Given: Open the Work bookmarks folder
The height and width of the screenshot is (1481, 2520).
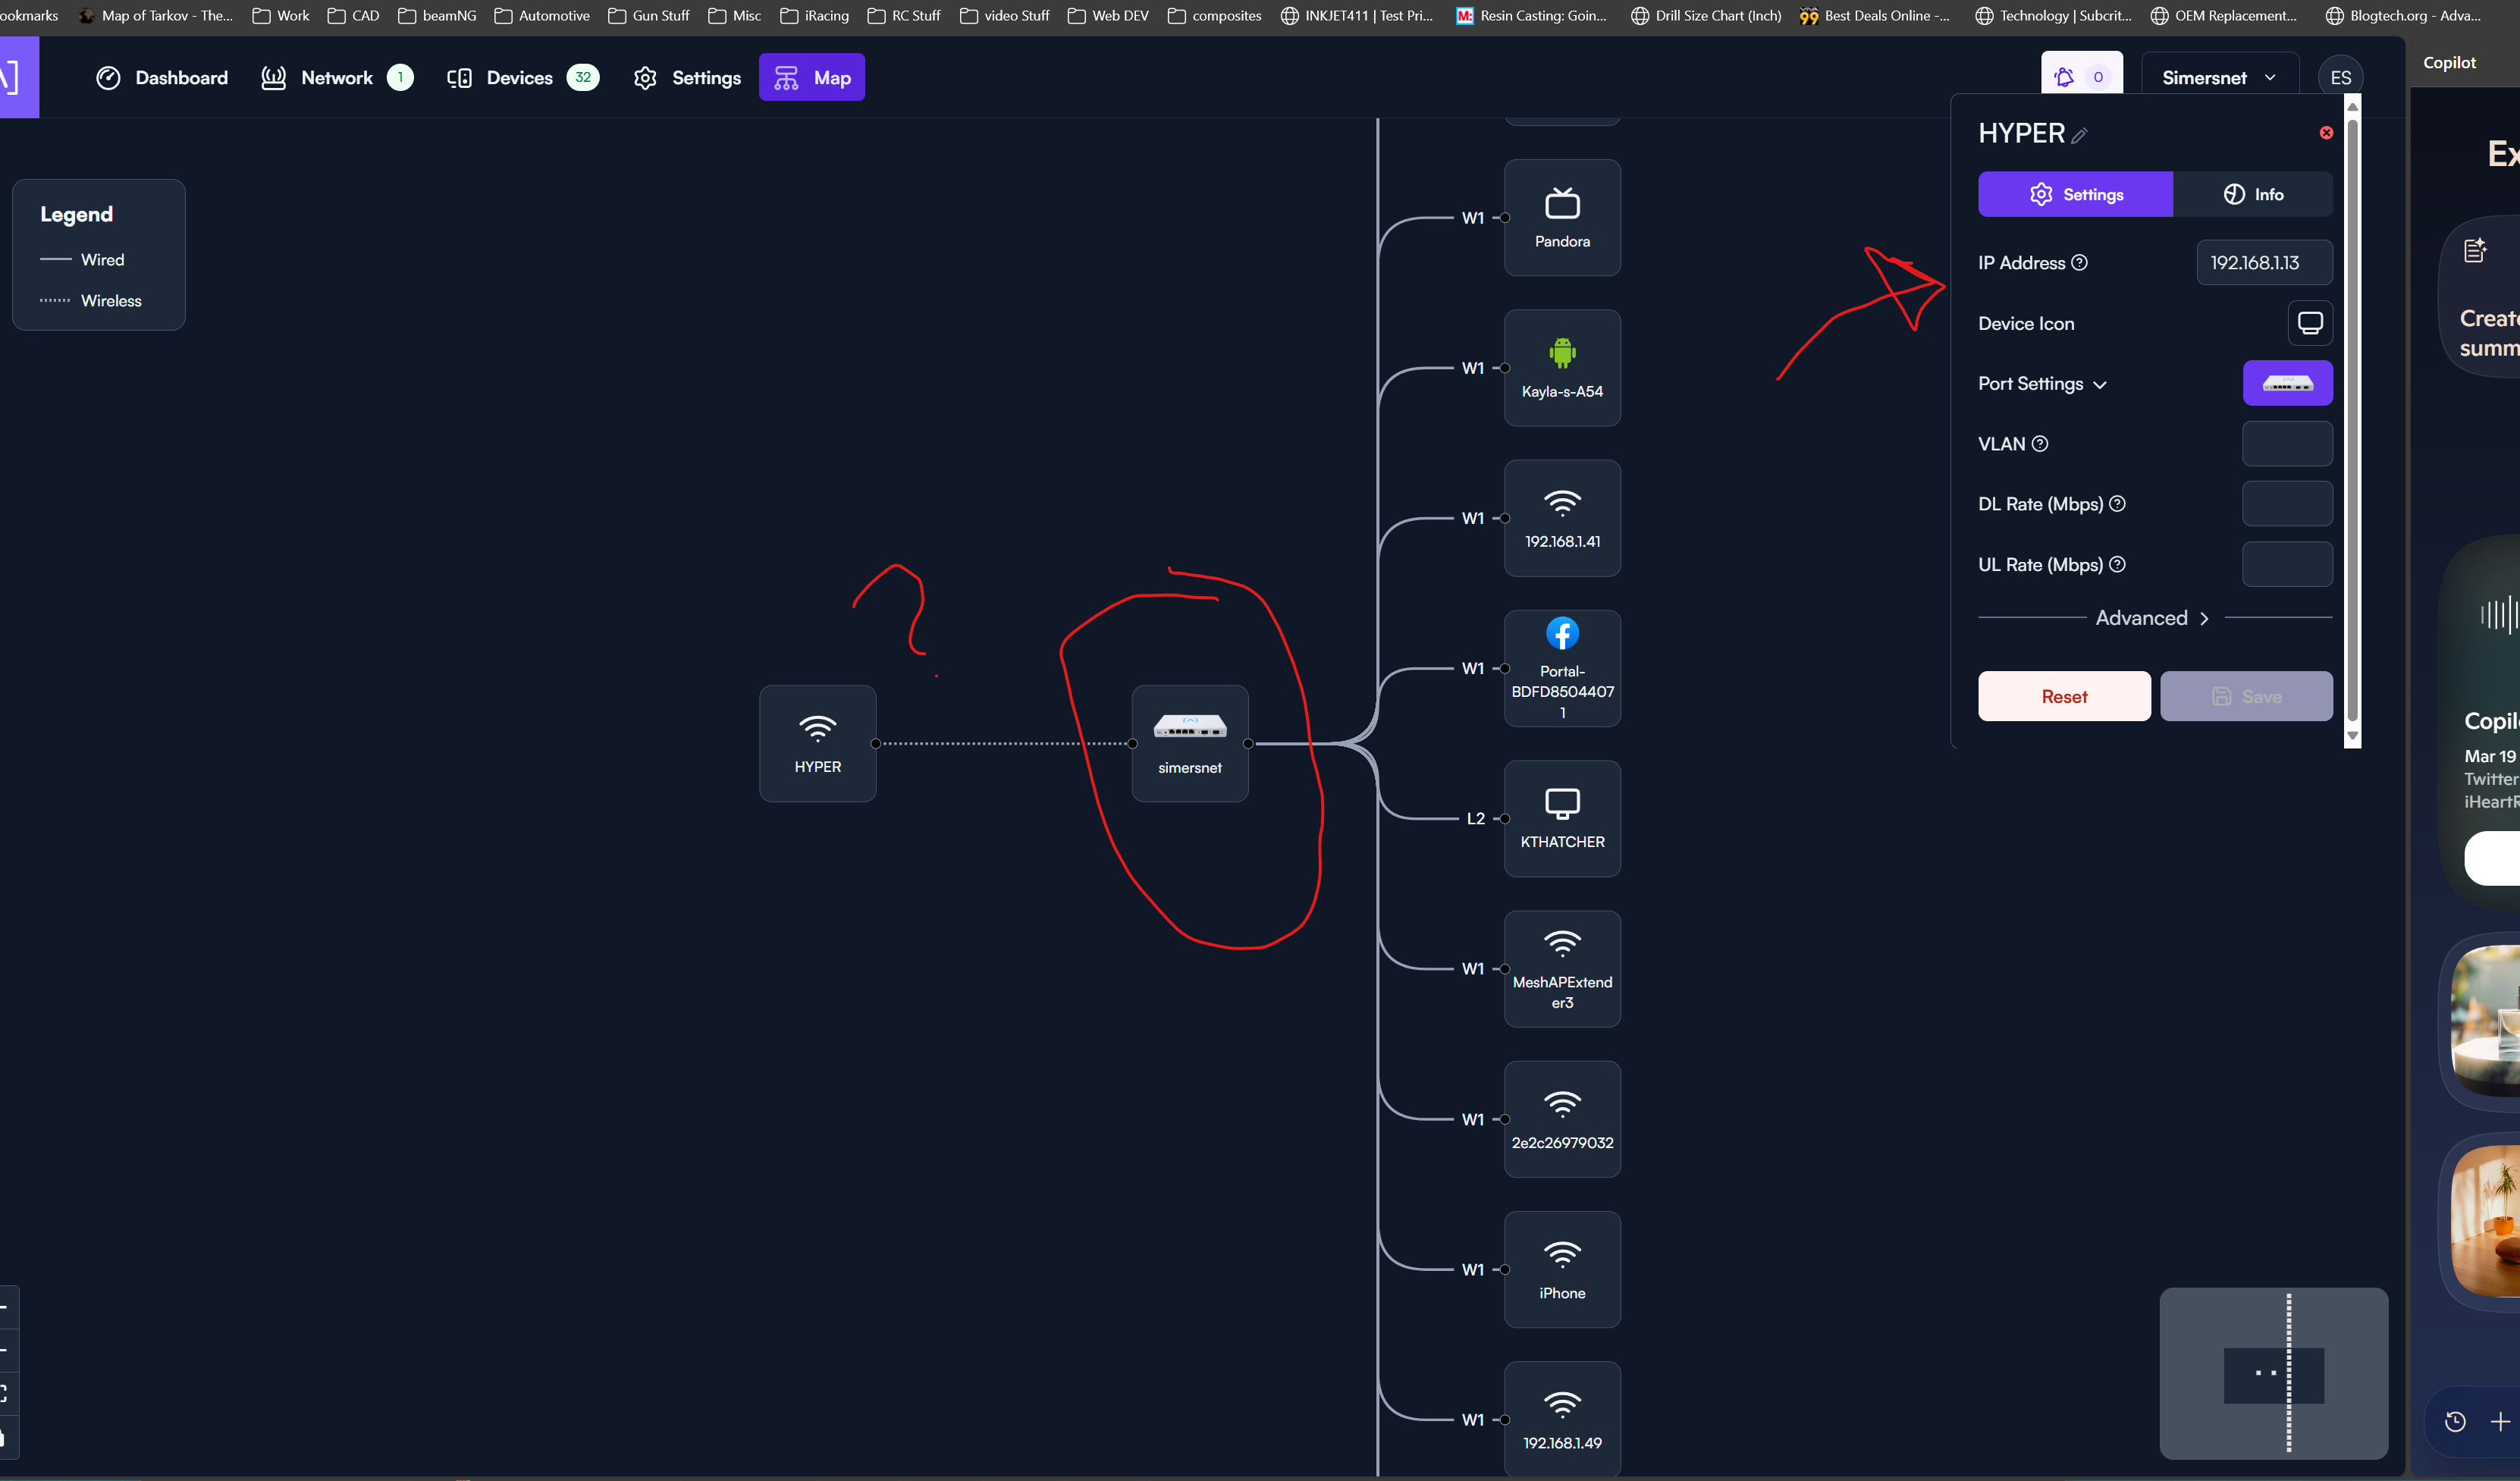Looking at the screenshot, I should (x=281, y=15).
